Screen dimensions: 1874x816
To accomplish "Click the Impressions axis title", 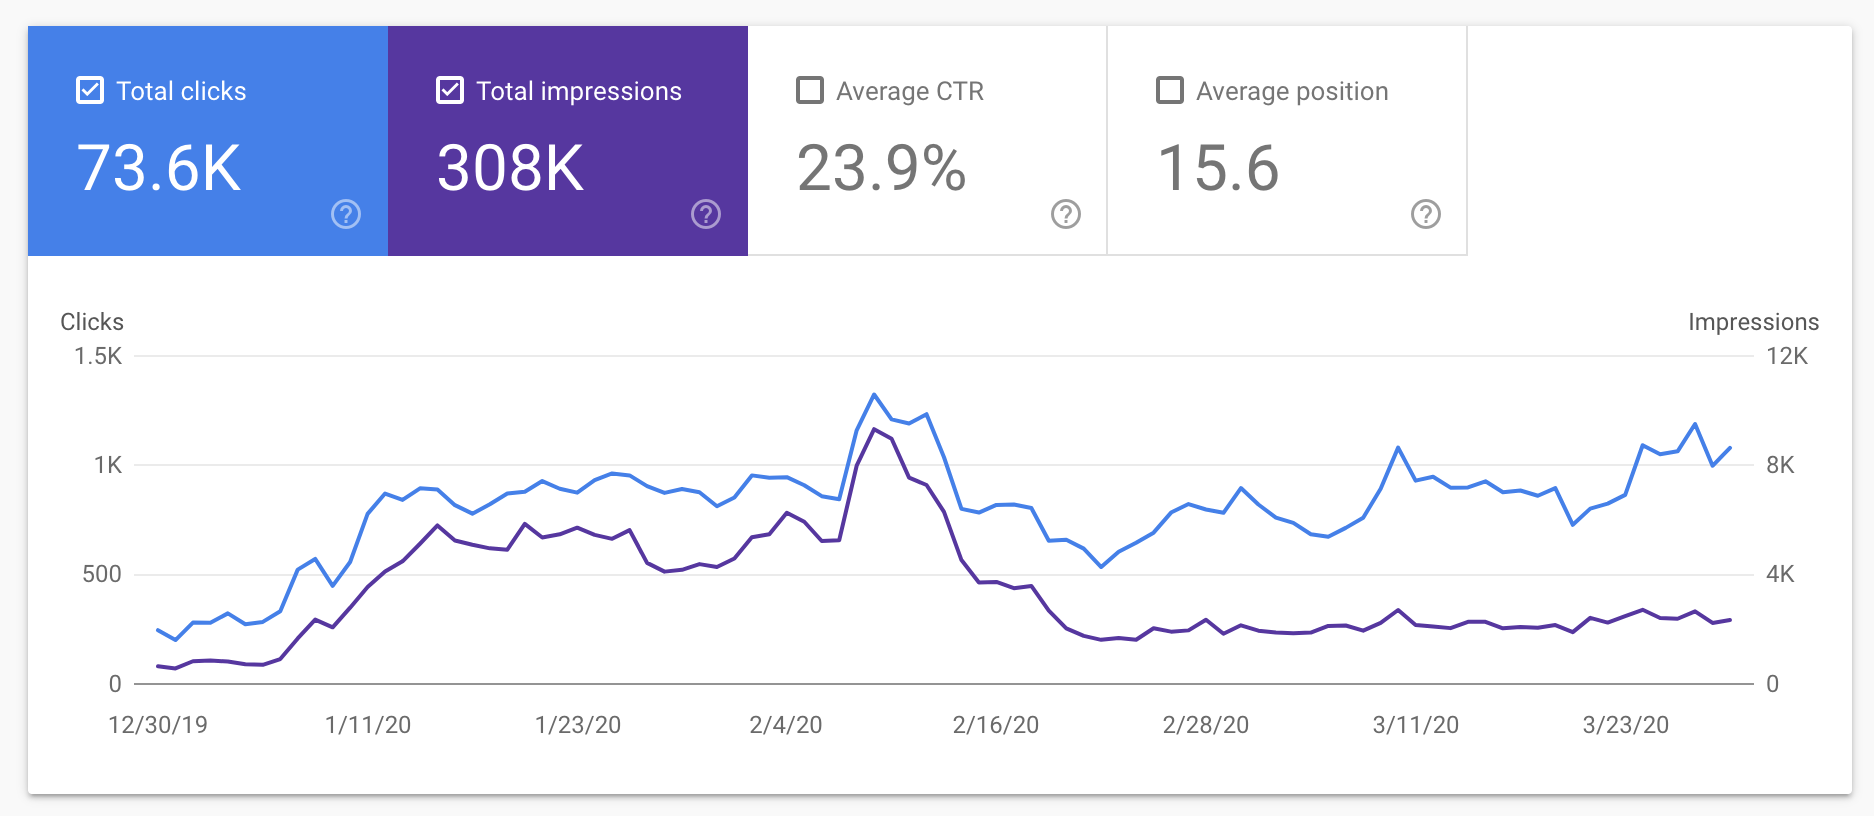I will (x=1754, y=322).
